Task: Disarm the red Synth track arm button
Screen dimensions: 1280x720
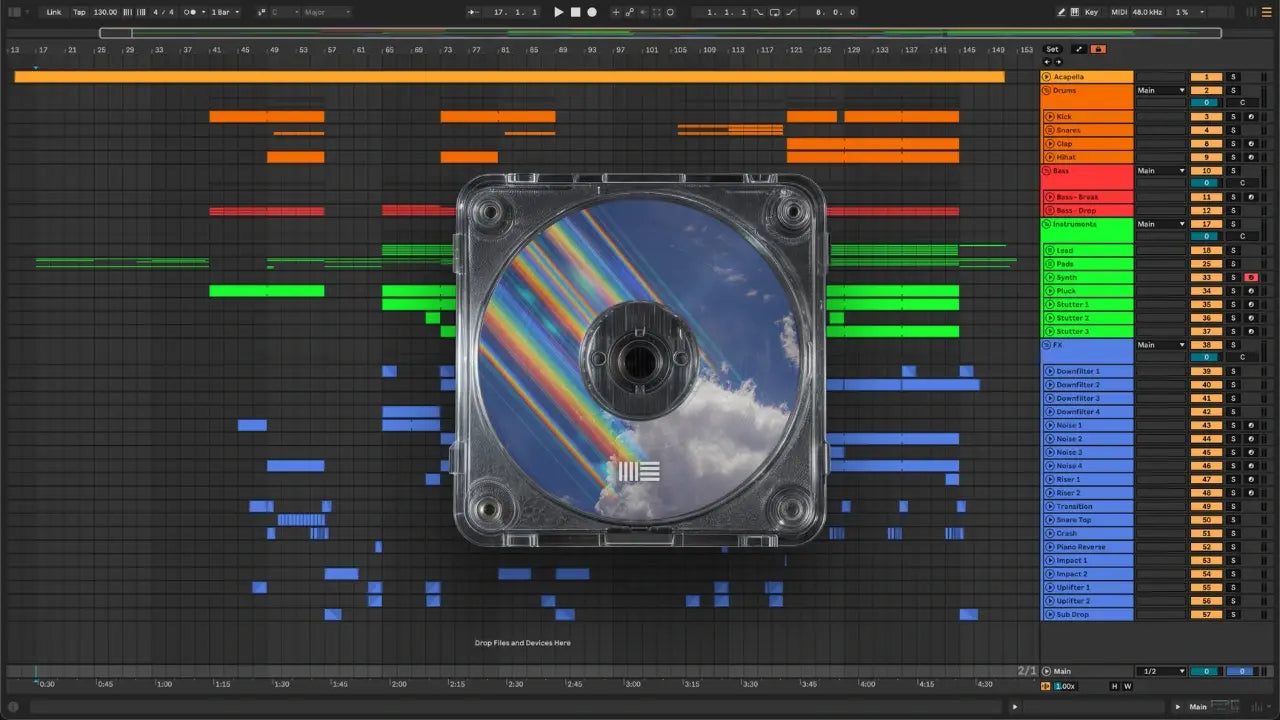Action: point(1250,277)
